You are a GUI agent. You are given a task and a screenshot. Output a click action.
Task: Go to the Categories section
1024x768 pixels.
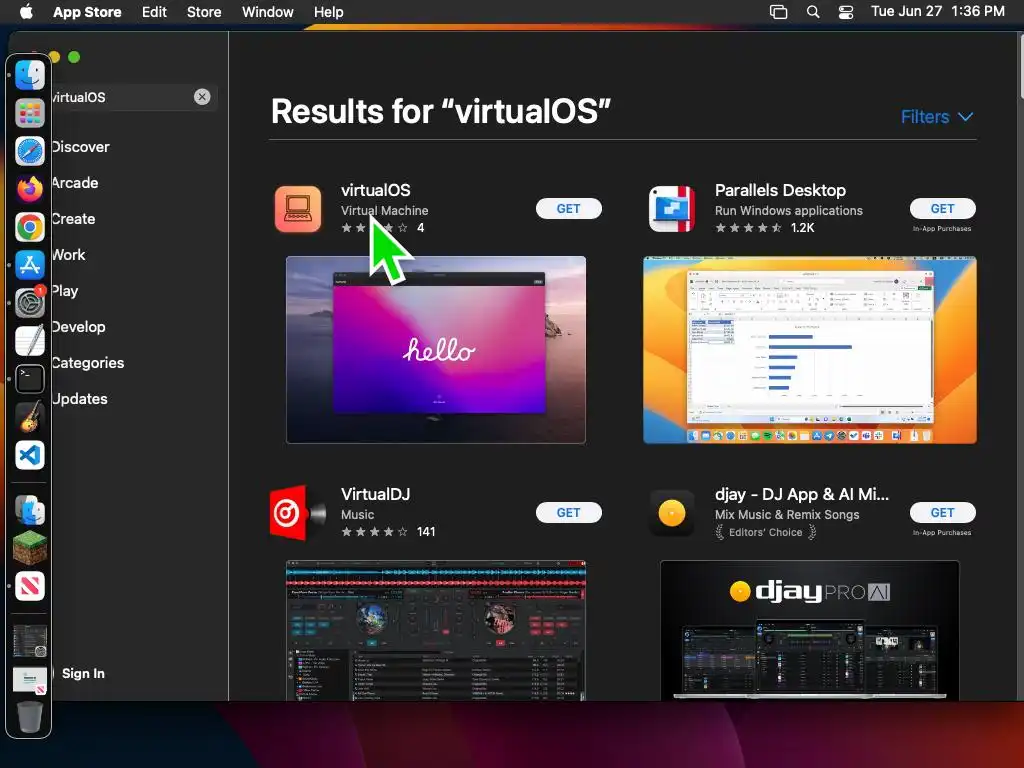[x=88, y=362]
